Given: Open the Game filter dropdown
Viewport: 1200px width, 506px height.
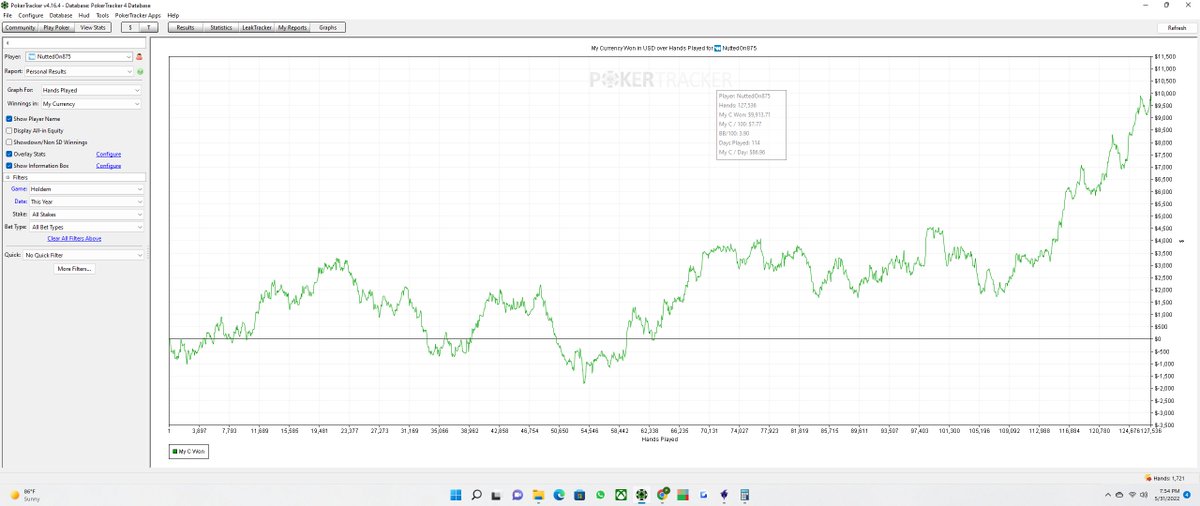Looking at the screenshot, I should pyautogui.click(x=86, y=189).
